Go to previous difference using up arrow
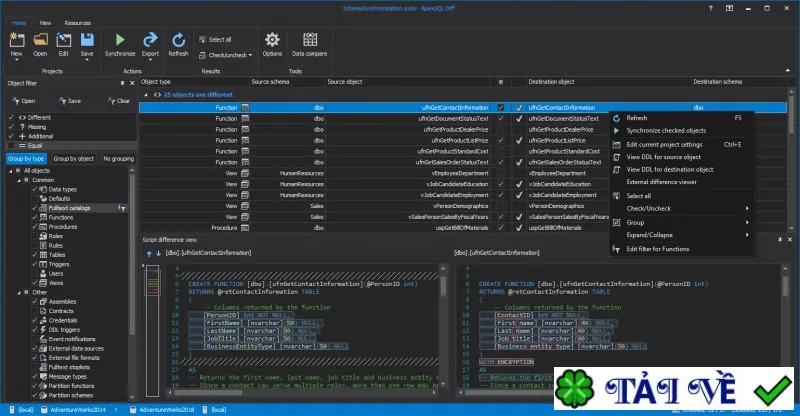The width and height of the screenshot is (800, 416). 149,253
